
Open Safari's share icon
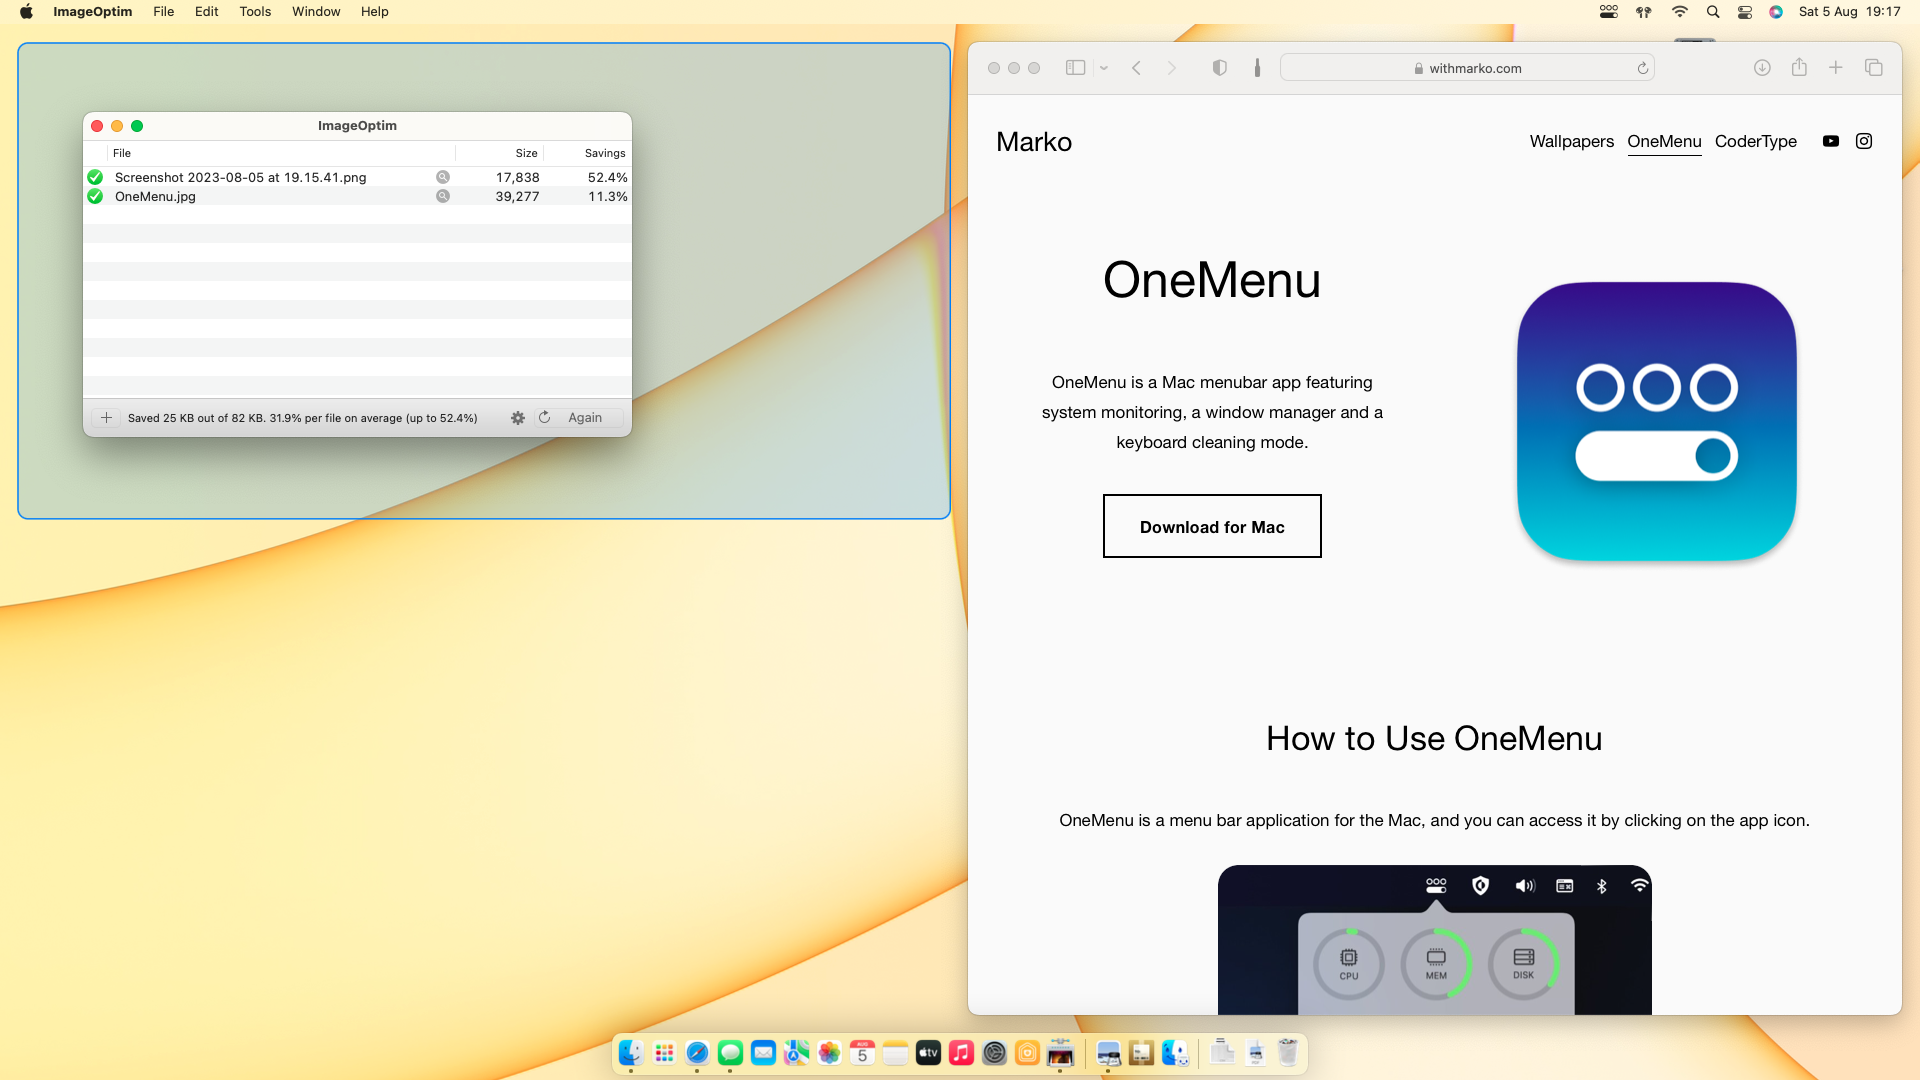[1799, 67]
